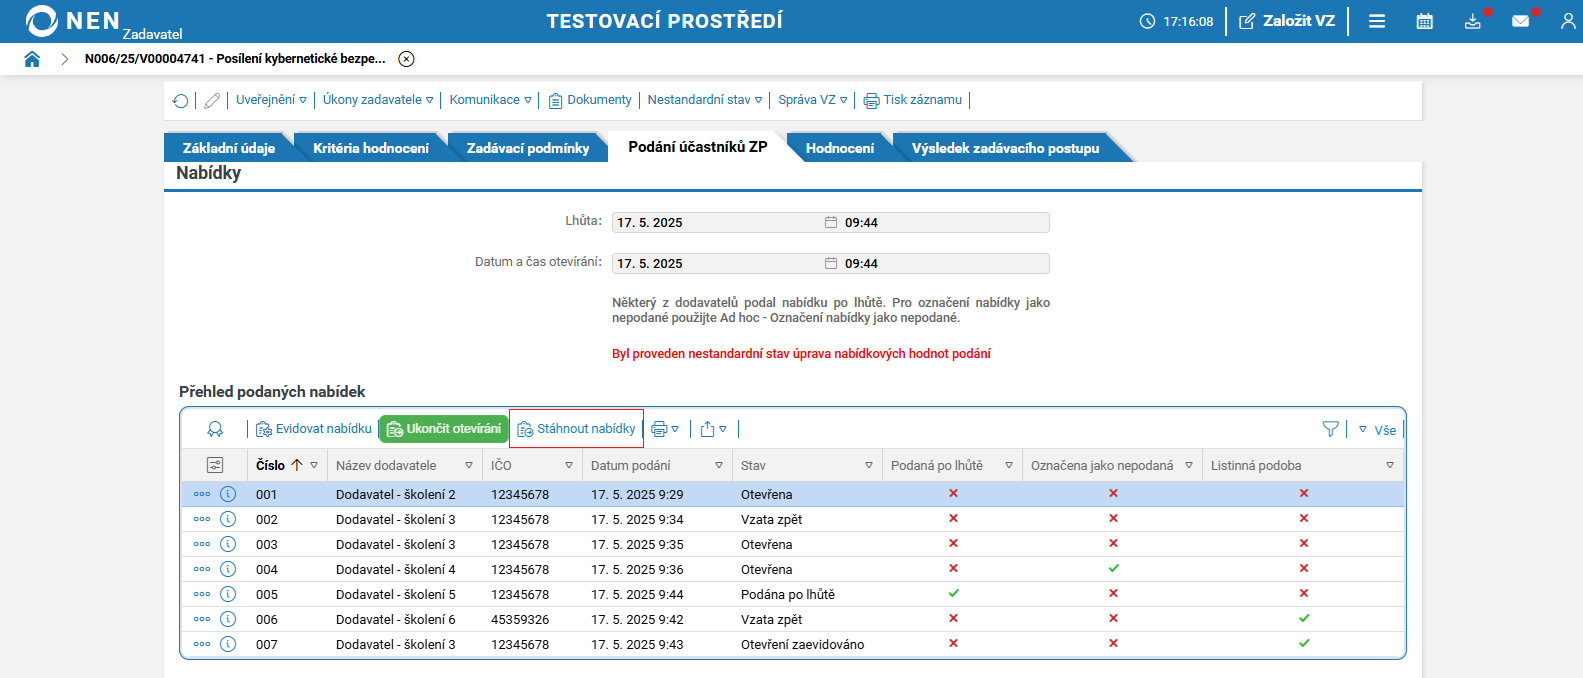The height and width of the screenshot is (678, 1583).
Task: Open the Nestandardní stav dropdown
Action: (705, 100)
